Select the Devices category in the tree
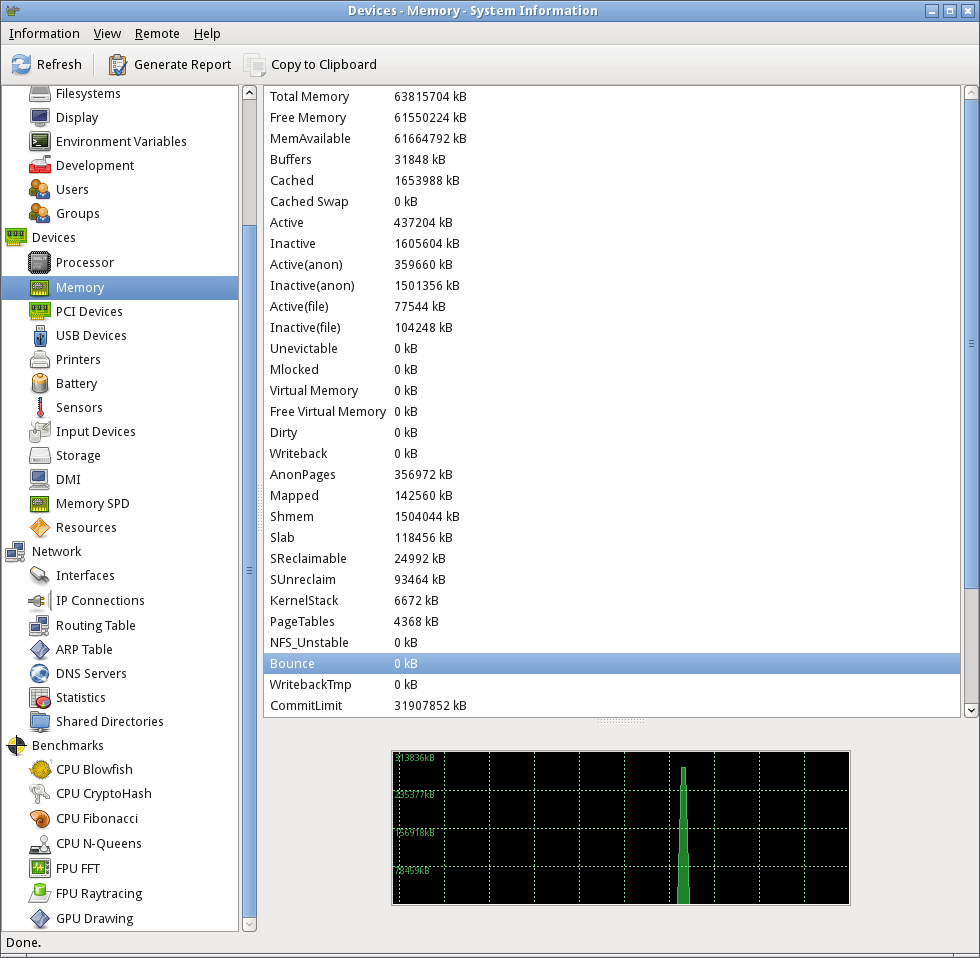Viewport: 980px width, 958px height. pyautogui.click(x=54, y=237)
